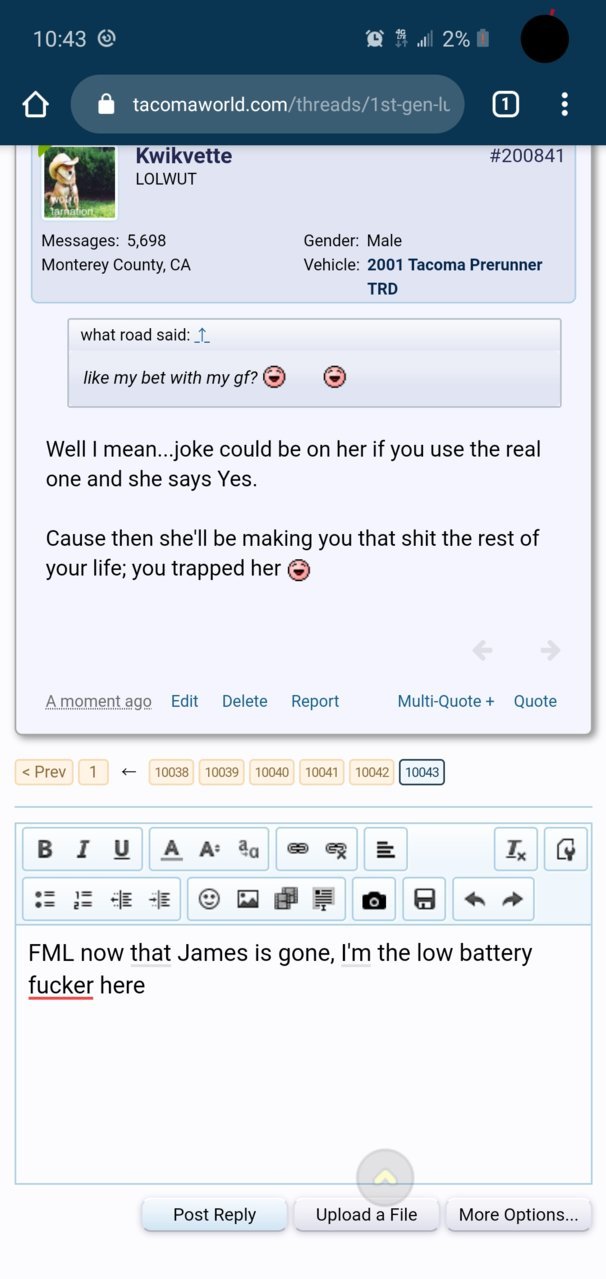Open smilies picker in editor
Screen dimensions: 606x1279
pyautogui.click(x=209, y=900)
